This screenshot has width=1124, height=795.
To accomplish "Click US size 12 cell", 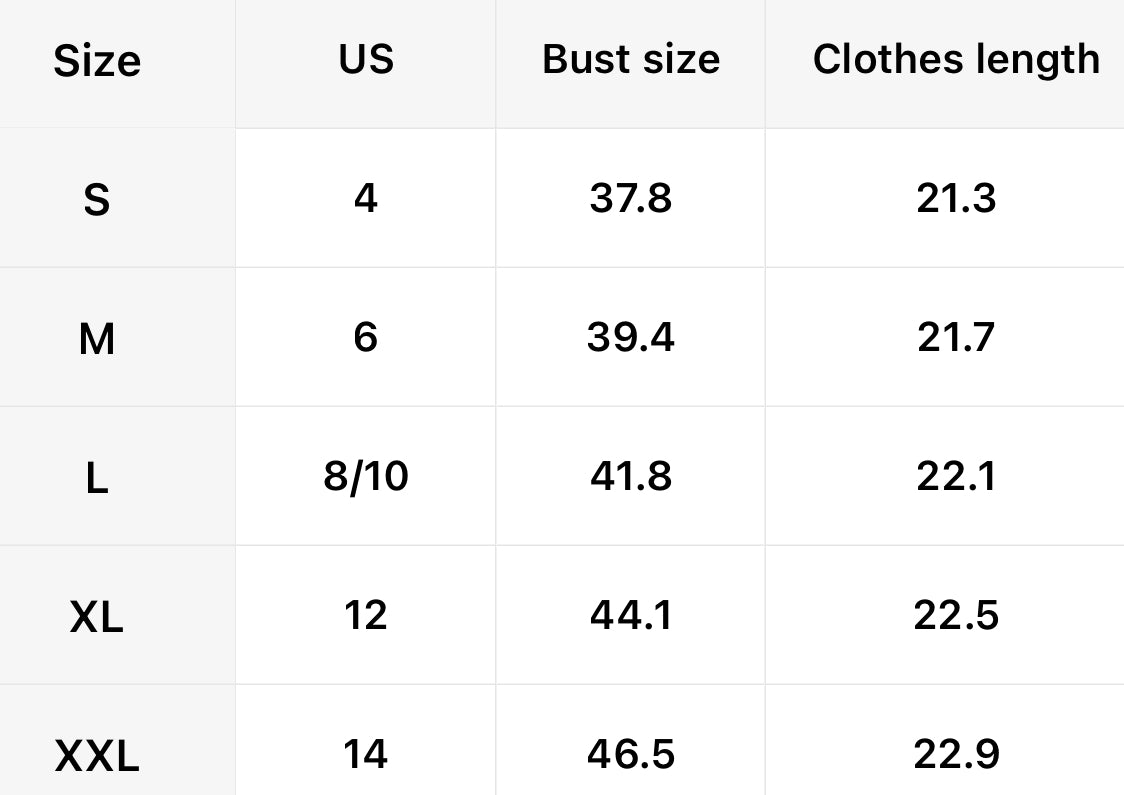I will tap(366, 615).
